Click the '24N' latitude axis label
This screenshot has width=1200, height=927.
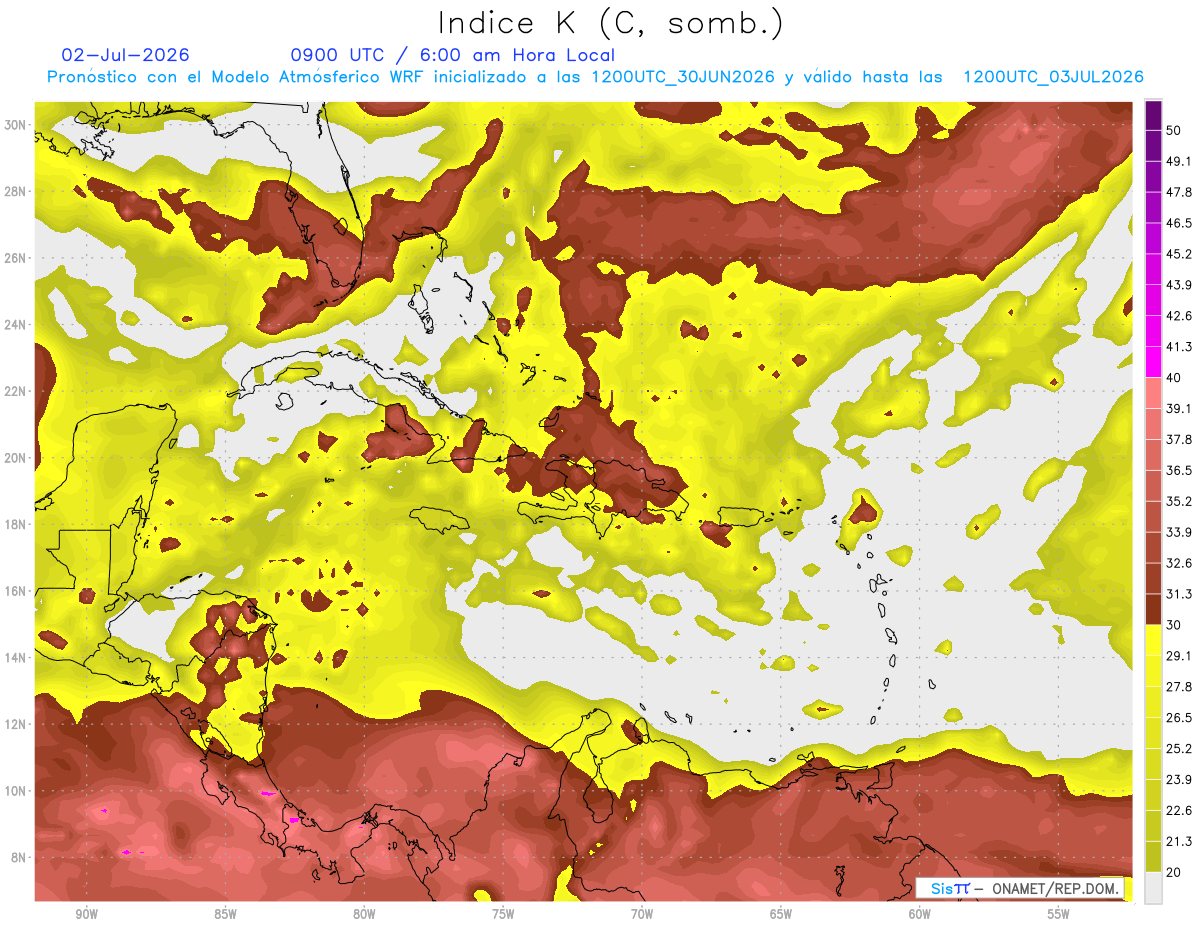pos(16,325)
